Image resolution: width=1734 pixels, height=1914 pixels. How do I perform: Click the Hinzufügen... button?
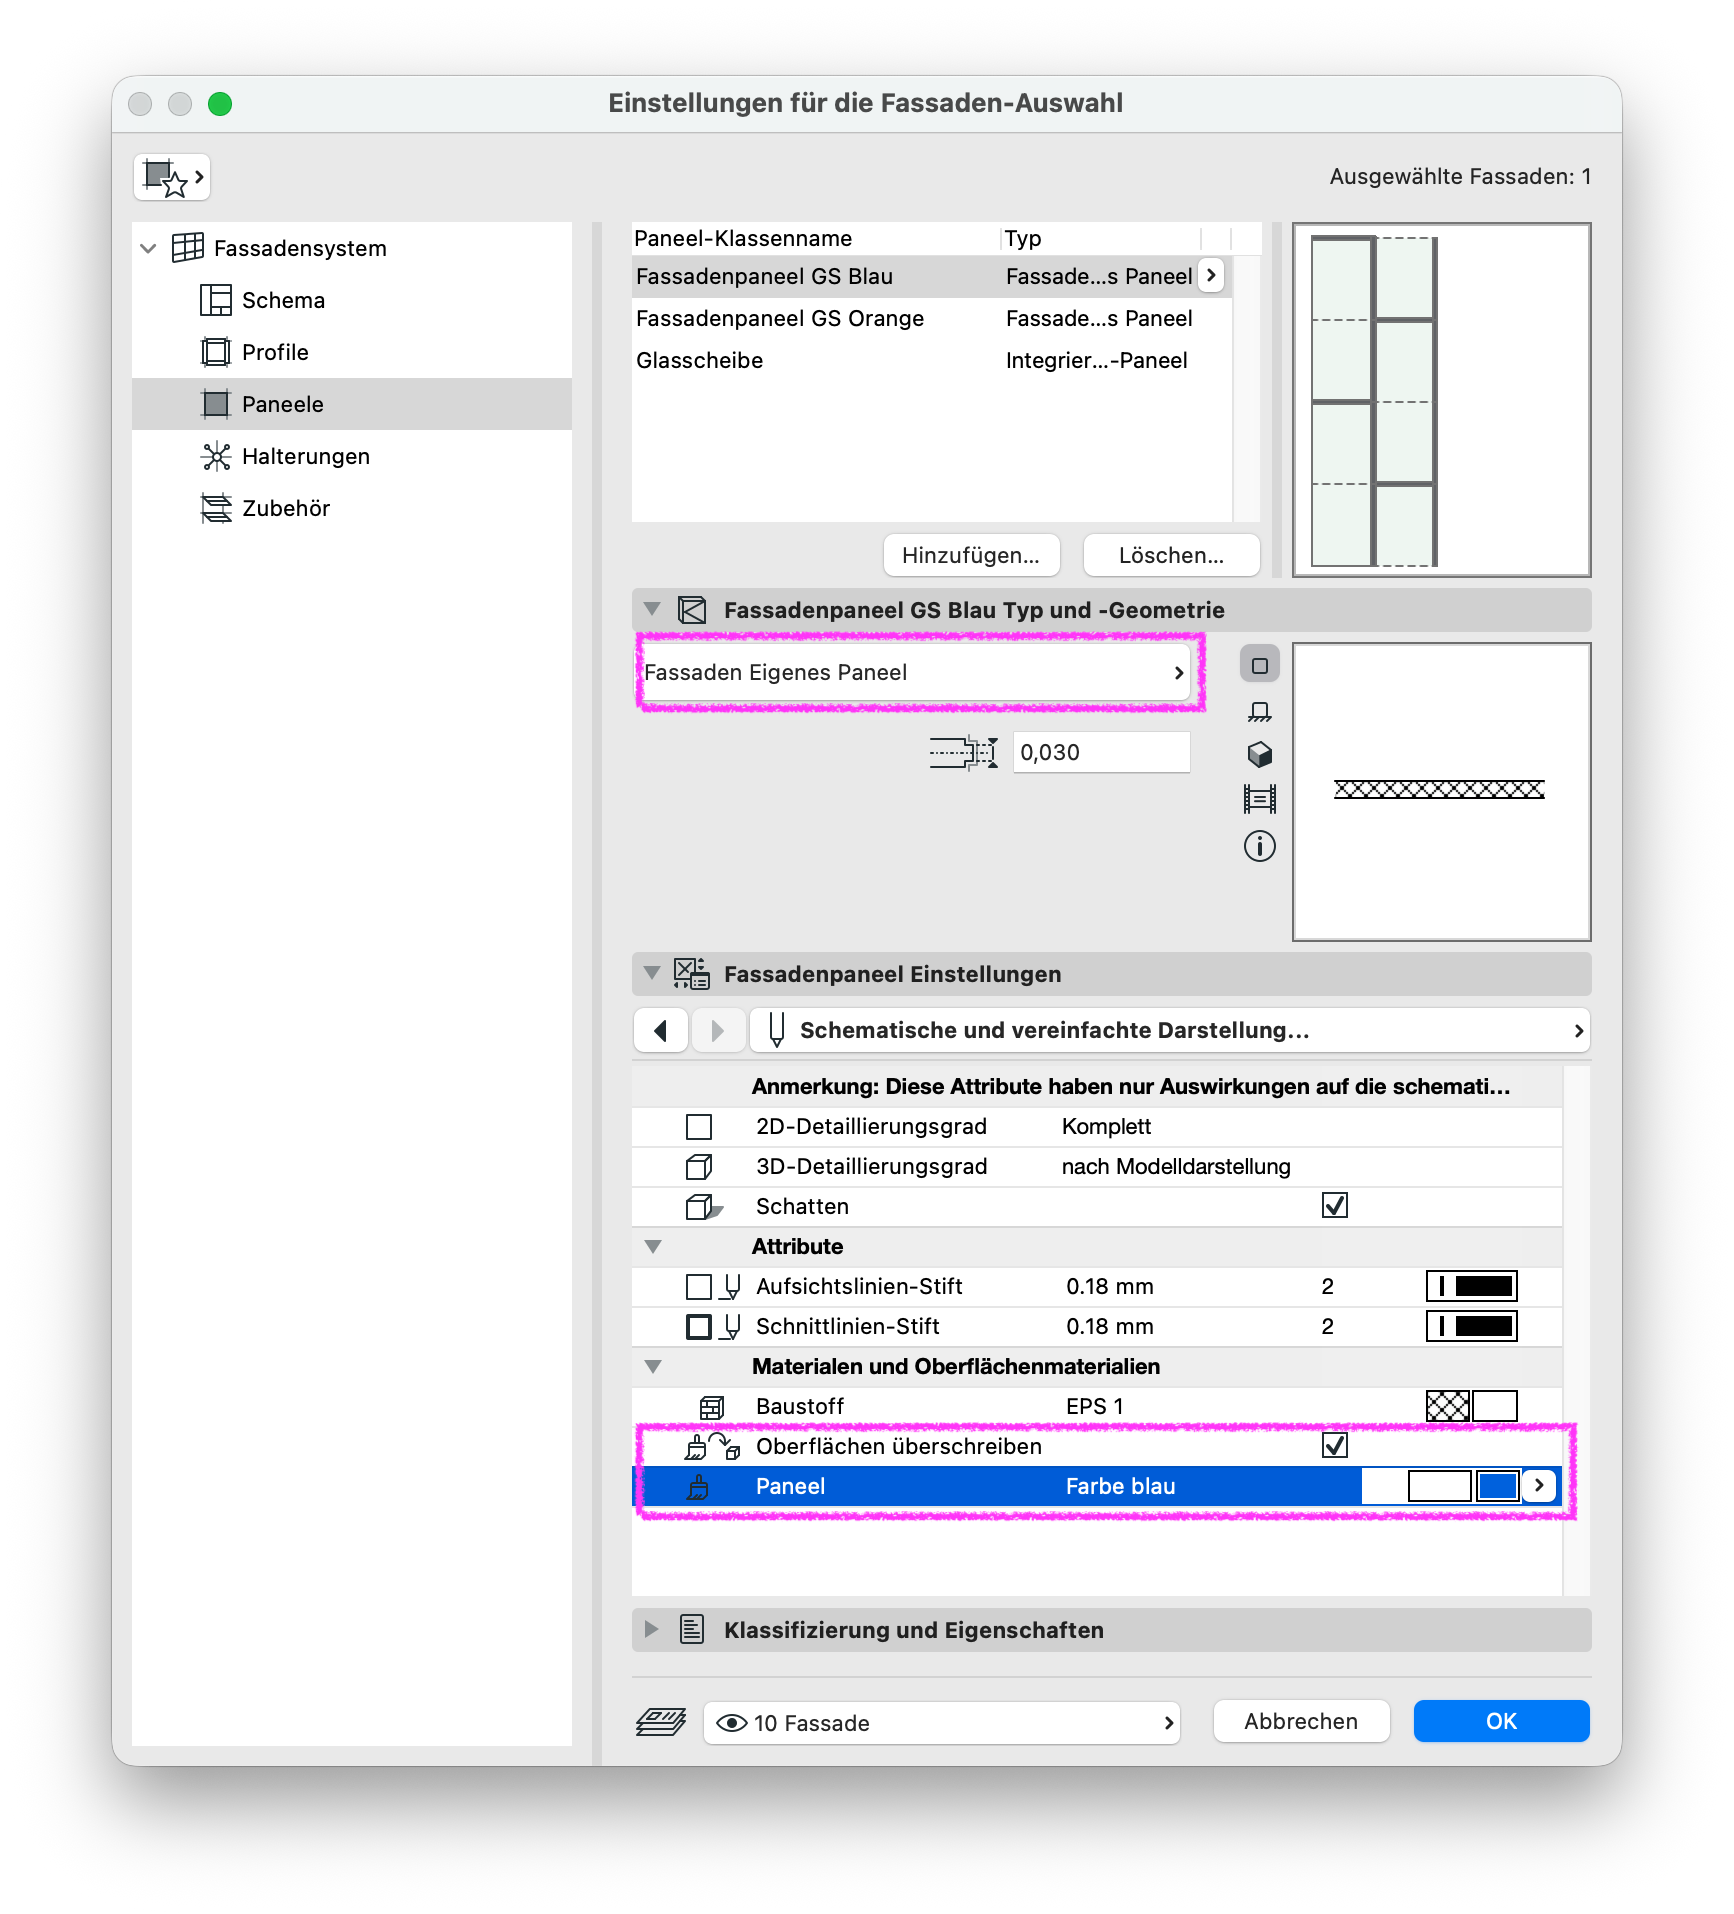point(971,555)
